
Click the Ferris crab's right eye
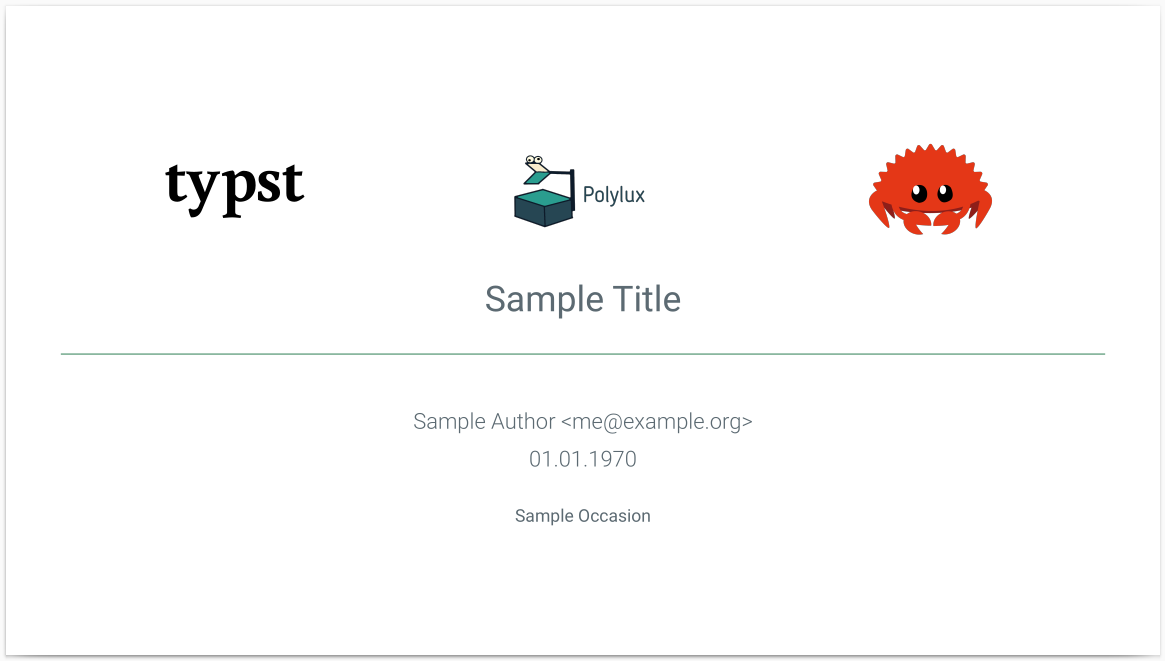click(x=945, y=192)
